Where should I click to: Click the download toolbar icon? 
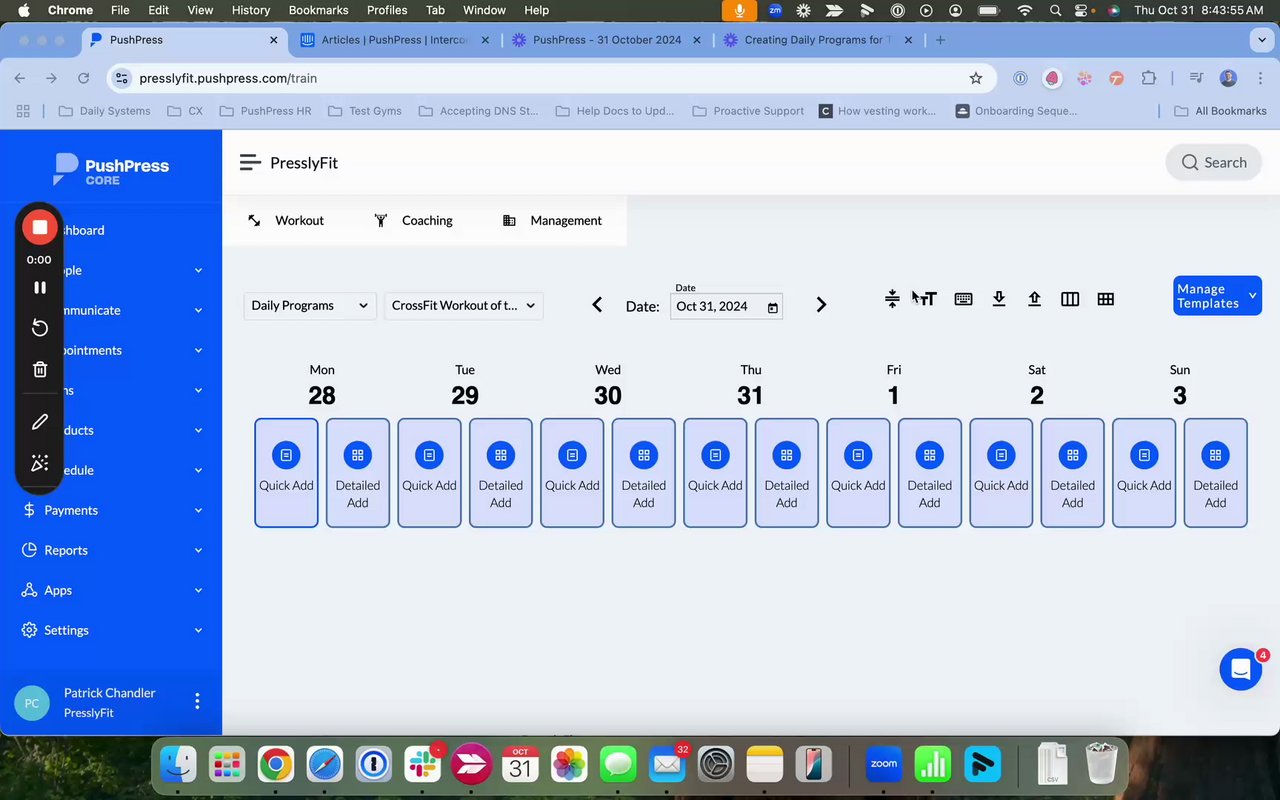tap(998, 299)
